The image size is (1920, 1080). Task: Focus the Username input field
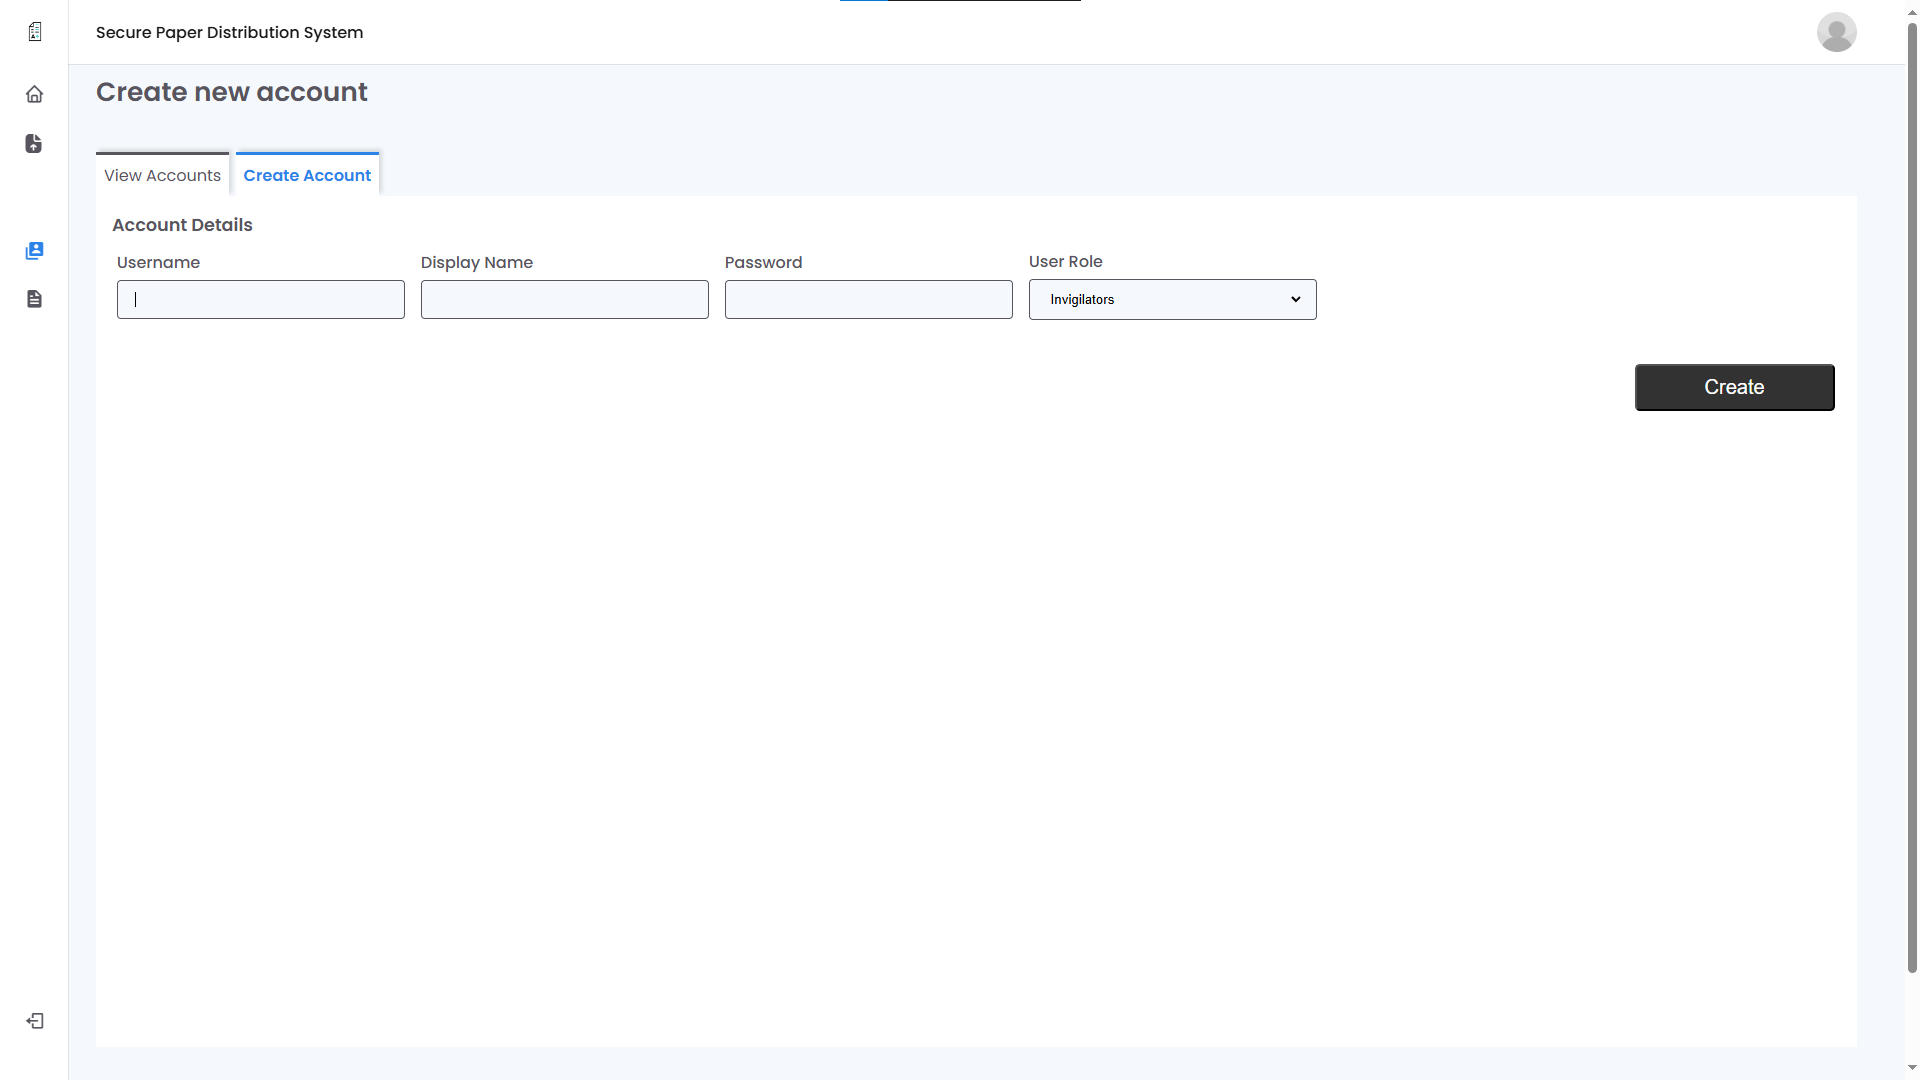tap(261, 300)
